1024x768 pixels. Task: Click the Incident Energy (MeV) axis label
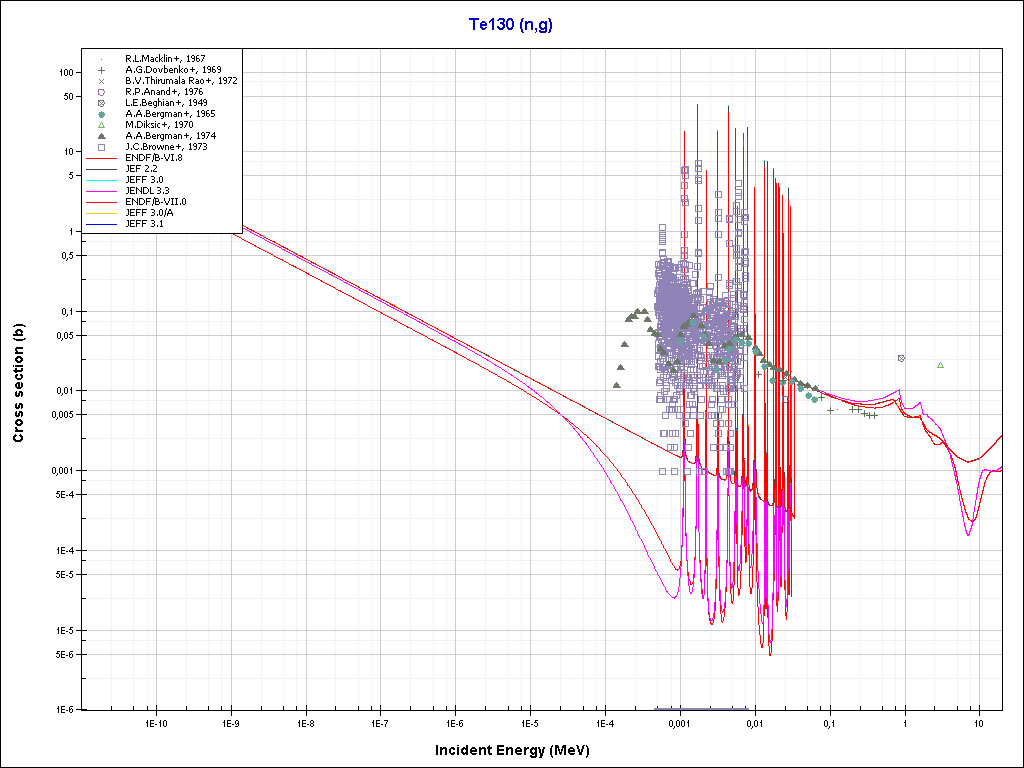point(519,750)
